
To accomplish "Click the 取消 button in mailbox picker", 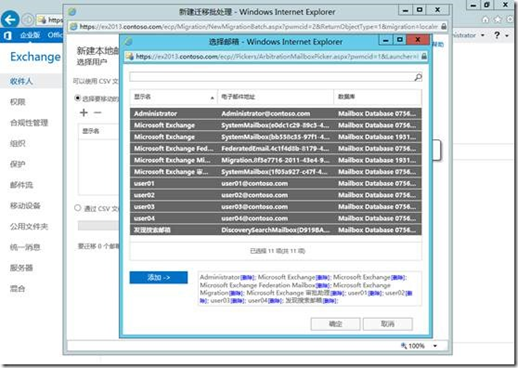I will pyautogui.click(x=388, y=324).
